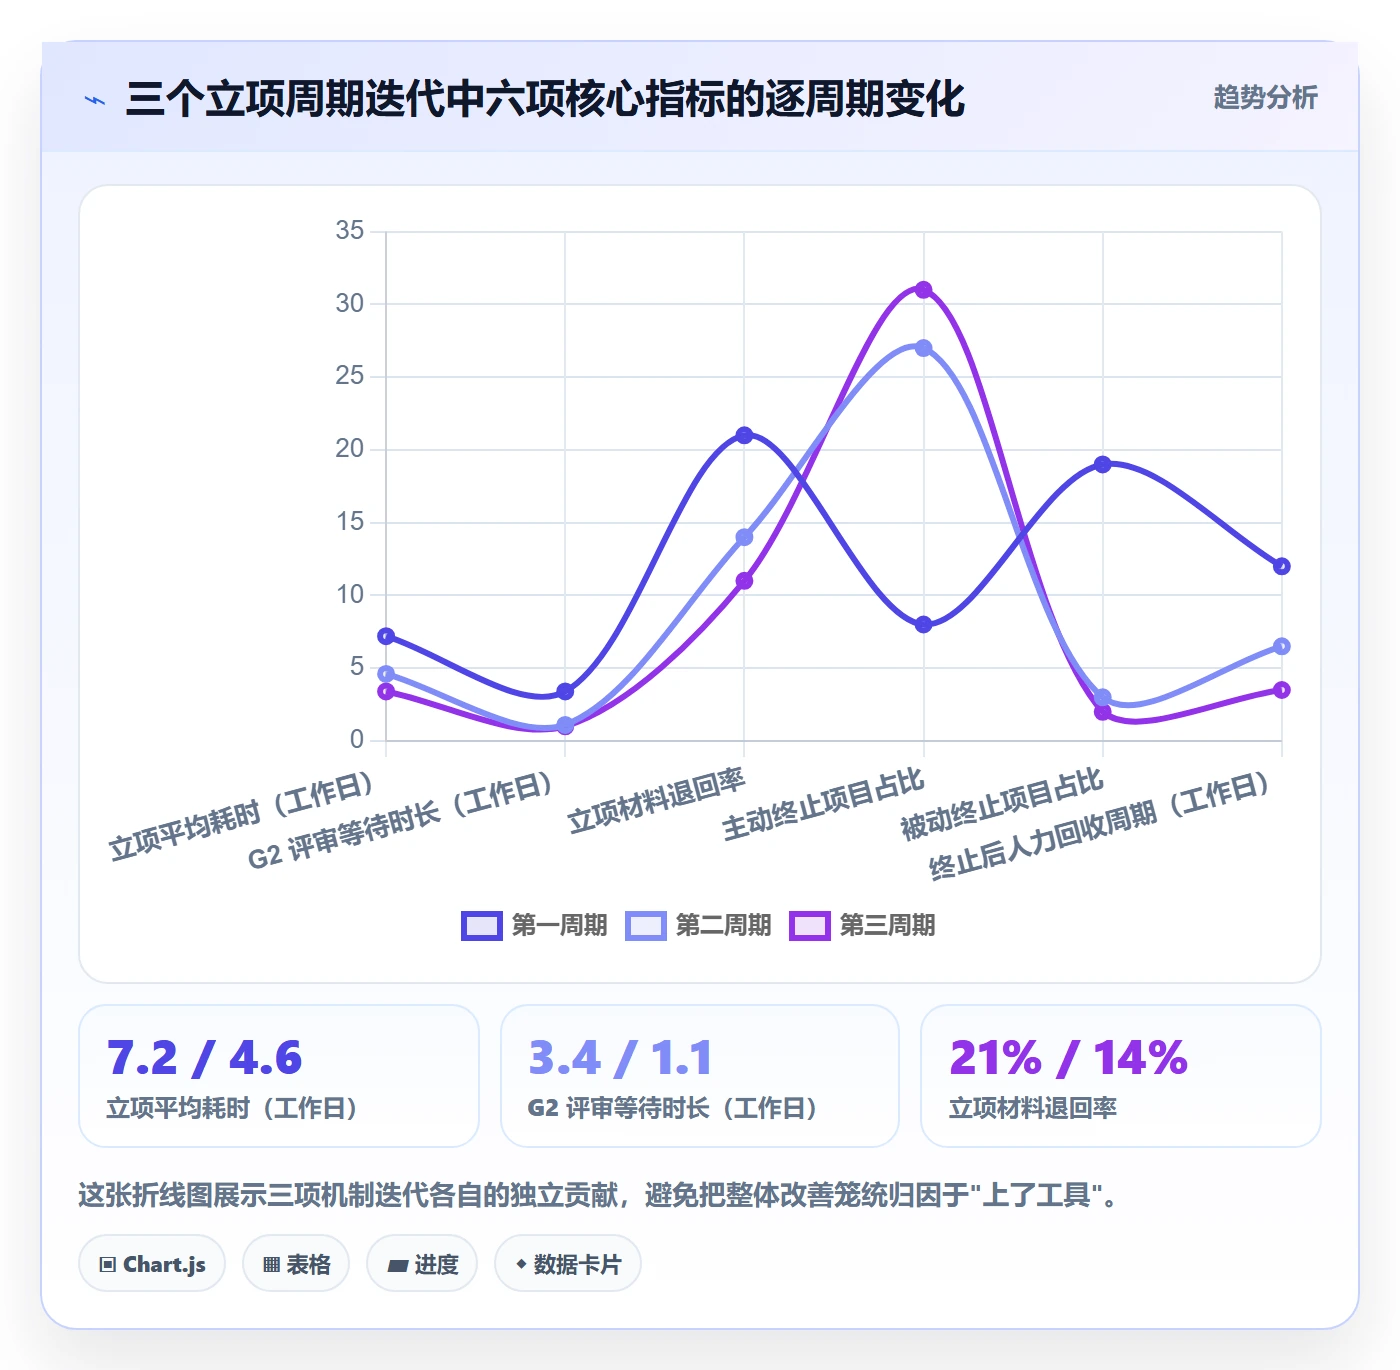
Task: Select the 进度 tag chip
Action: (x=422, y=1264)
